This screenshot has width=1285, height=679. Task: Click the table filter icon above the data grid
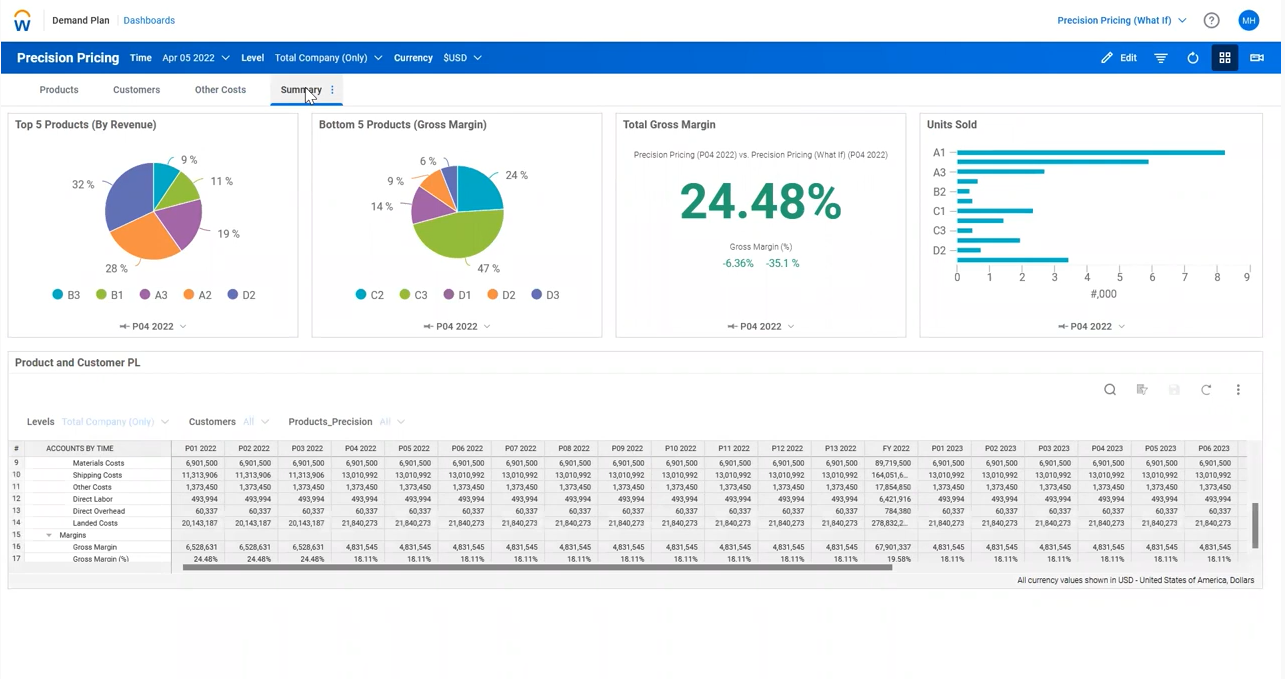[1142, 390]
